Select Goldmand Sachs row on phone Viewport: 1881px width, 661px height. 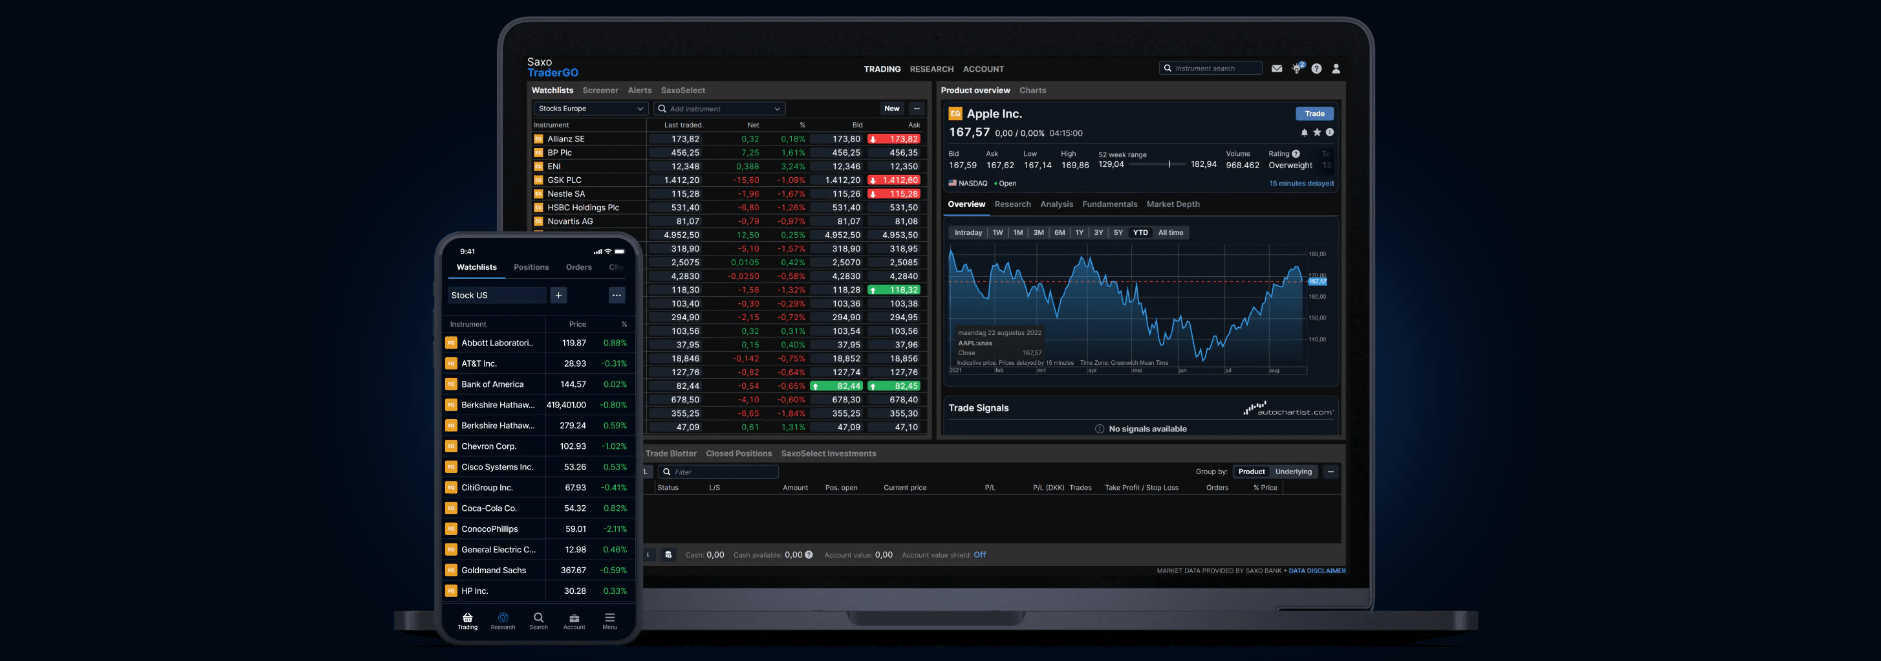tap(537, 570)
